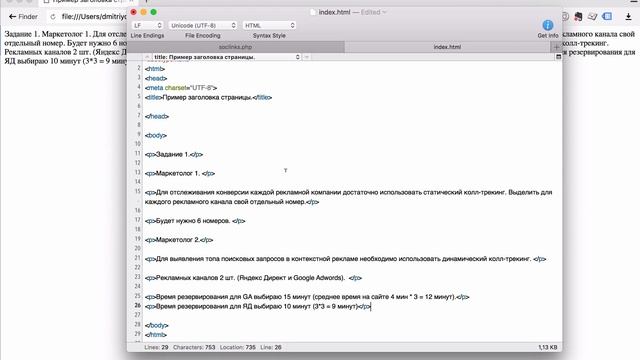The image size is (640, 360).
Task: Open a new browser tab with plus
Action: coord(146,2)
